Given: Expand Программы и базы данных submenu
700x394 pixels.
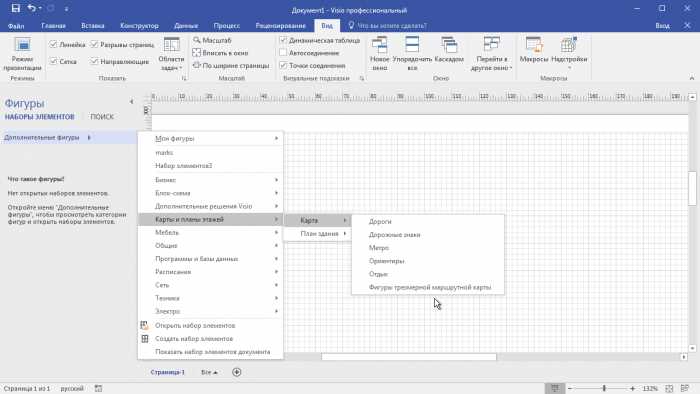Looking at the screenshot, I should click(210, 259).
